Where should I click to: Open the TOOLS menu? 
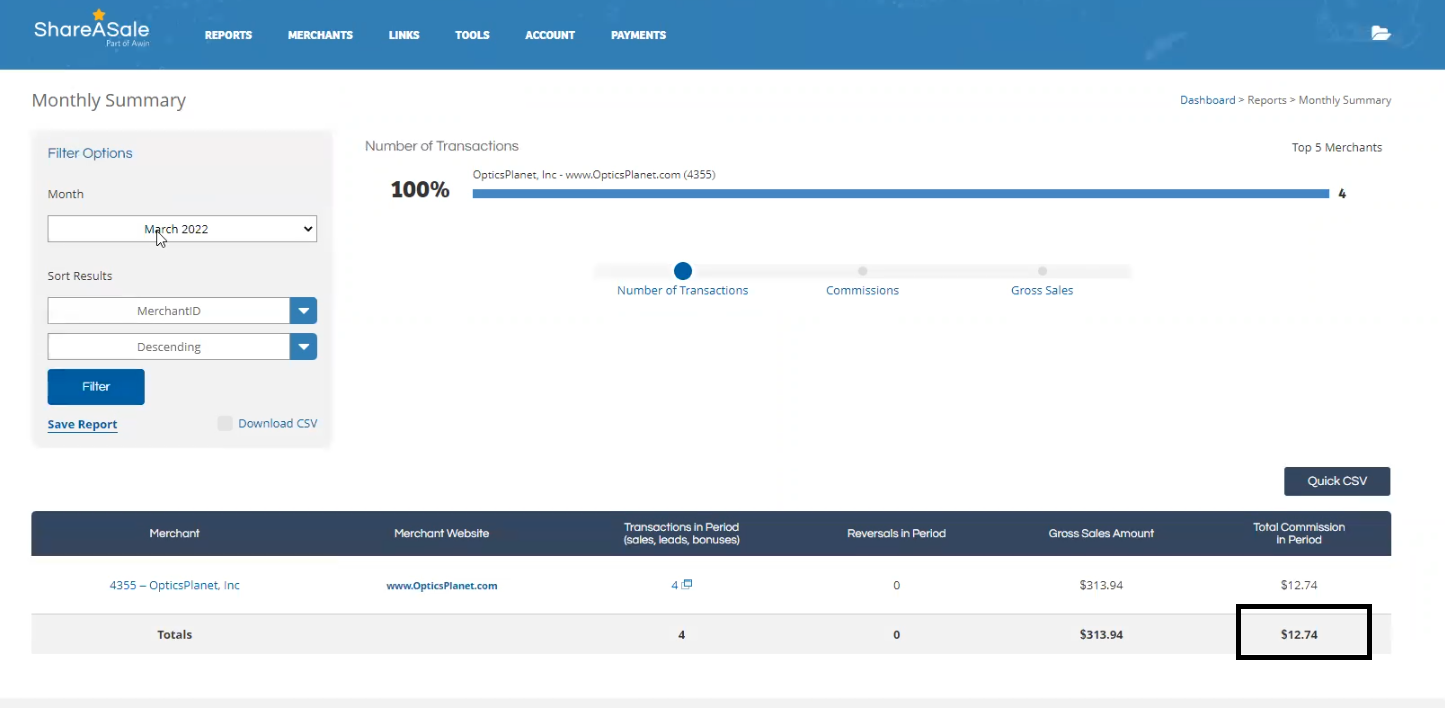coord(472,35)
